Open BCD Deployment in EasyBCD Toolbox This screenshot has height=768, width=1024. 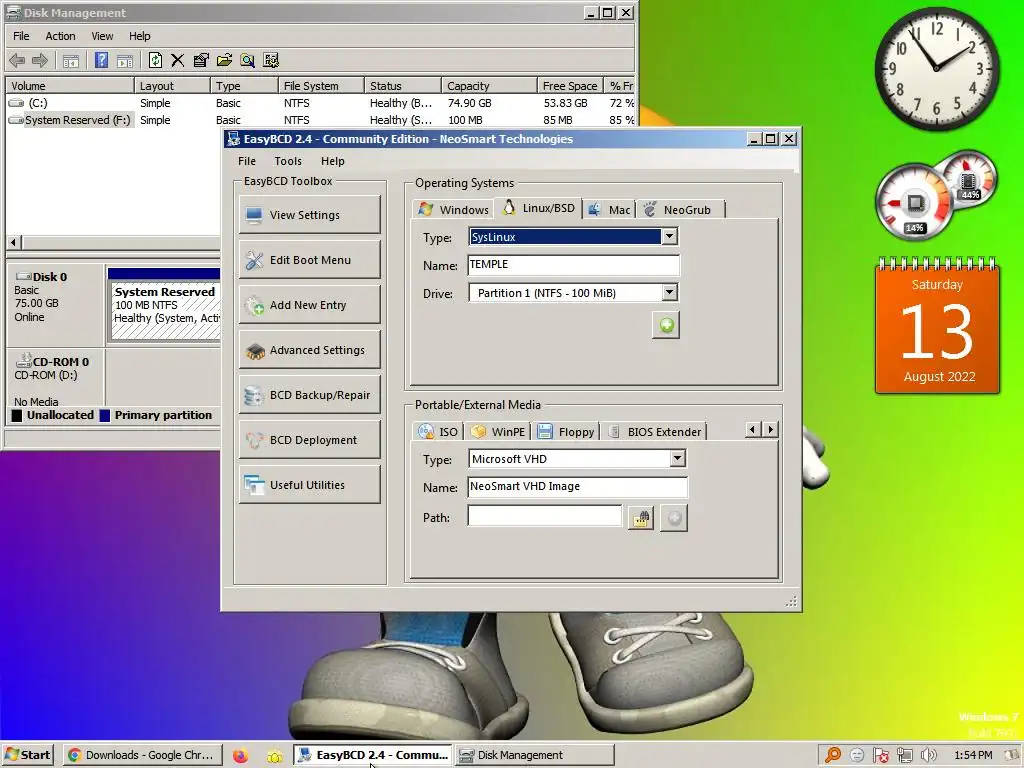(310, 440)
